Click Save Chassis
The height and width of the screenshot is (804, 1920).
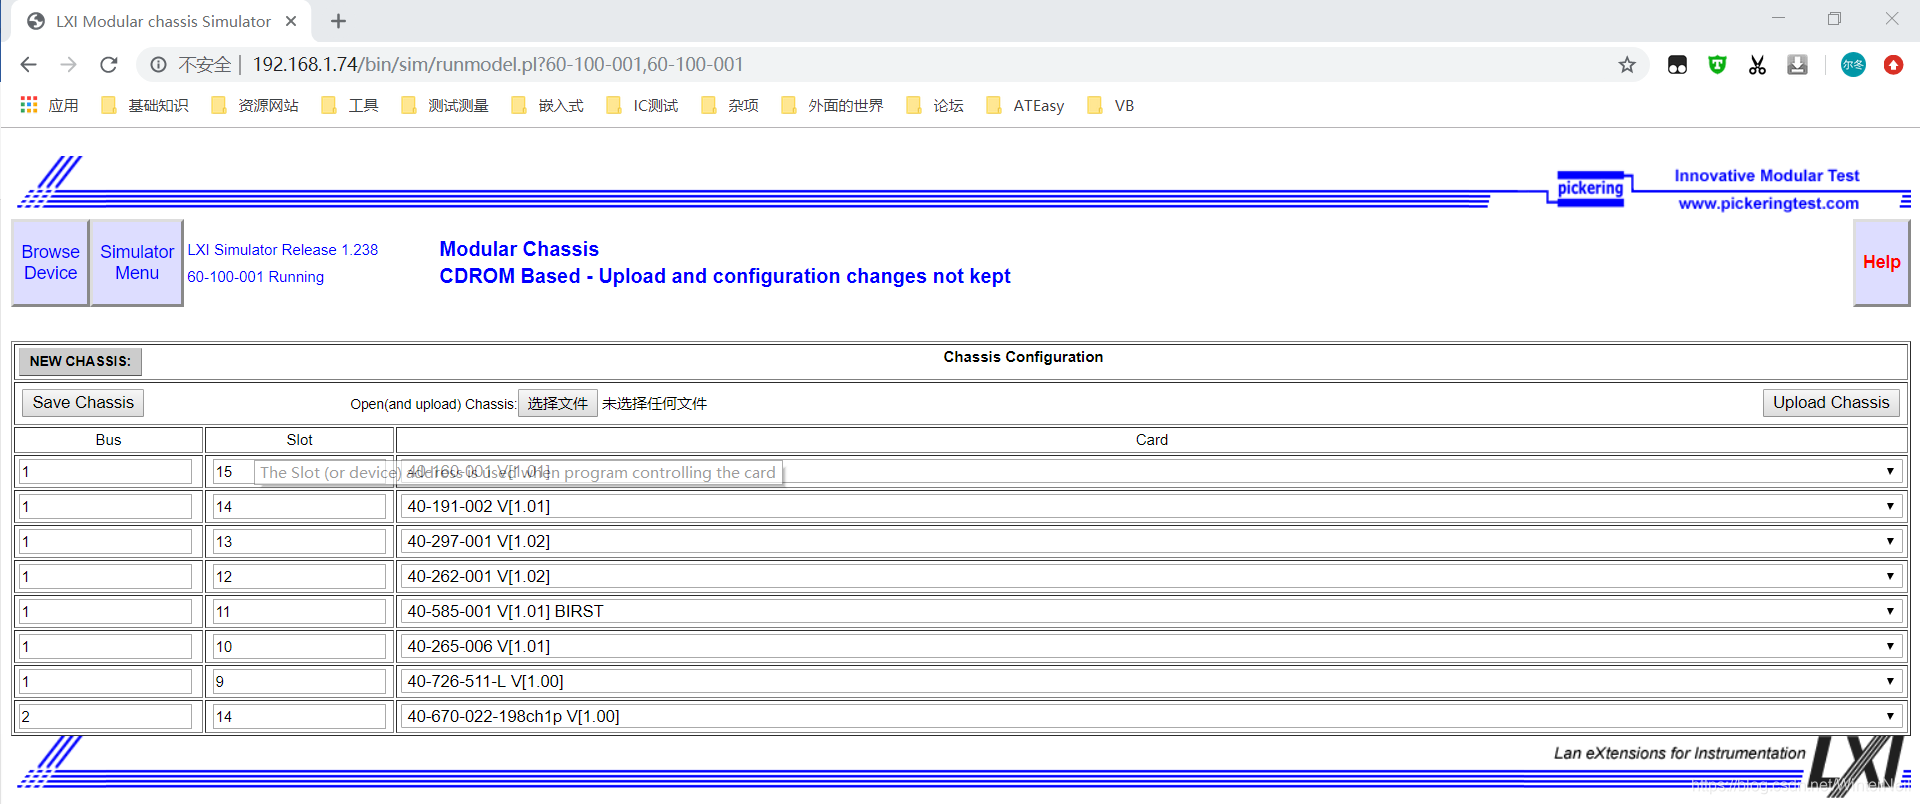point(83,403)
